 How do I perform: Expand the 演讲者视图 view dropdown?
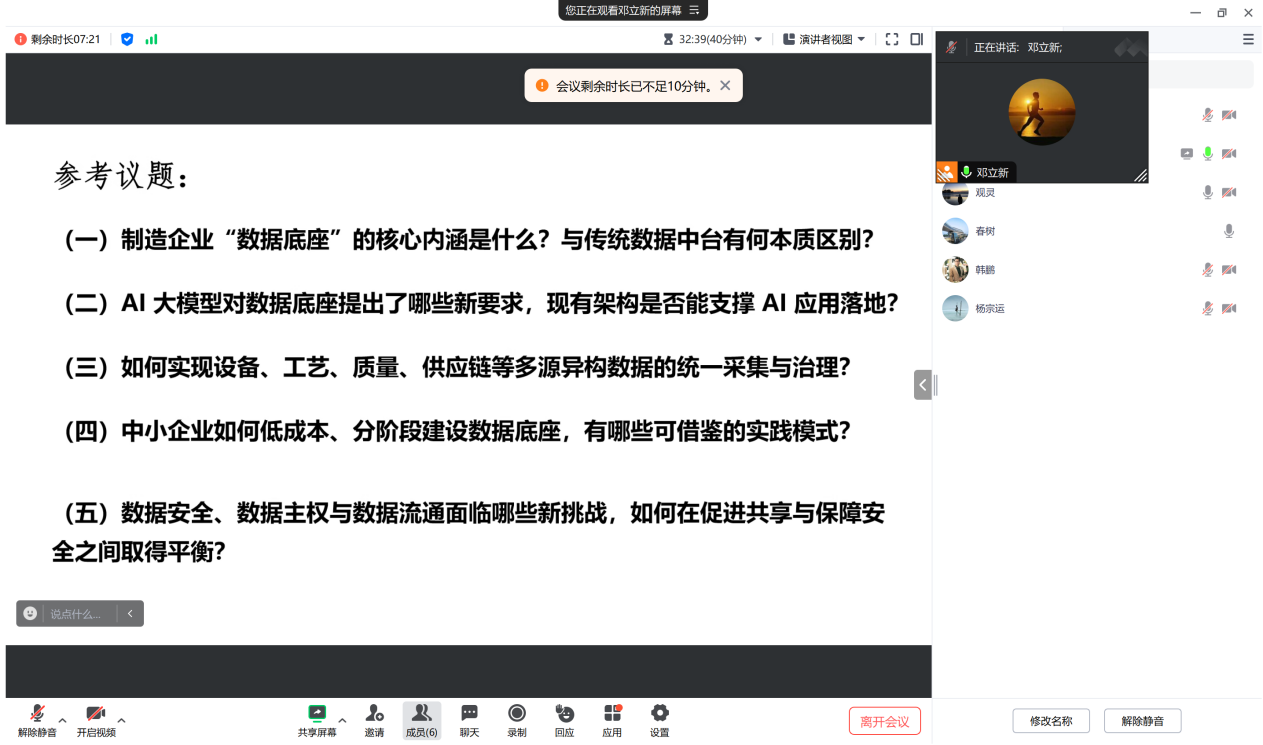(x=825, y=39)
